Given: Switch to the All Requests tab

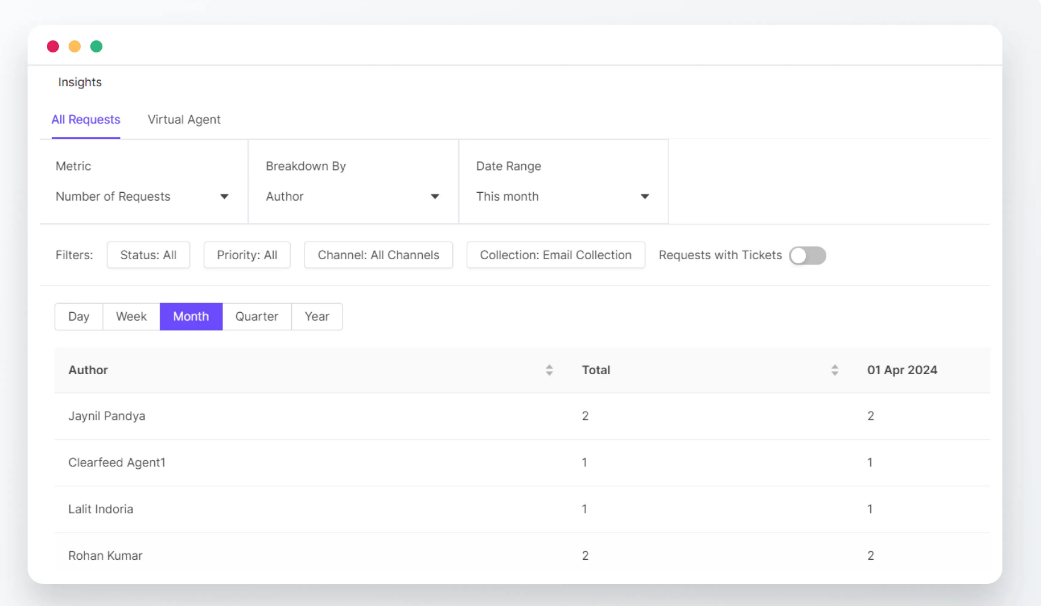Looking at the screenshot, I should 86,120.
